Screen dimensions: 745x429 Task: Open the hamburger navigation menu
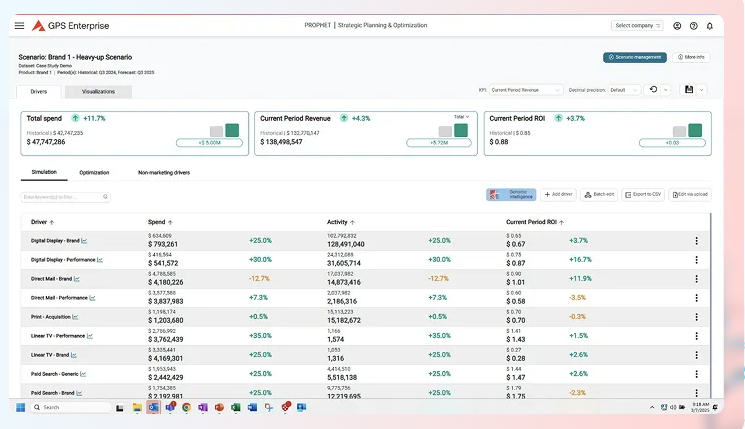(x=19, y=25)
